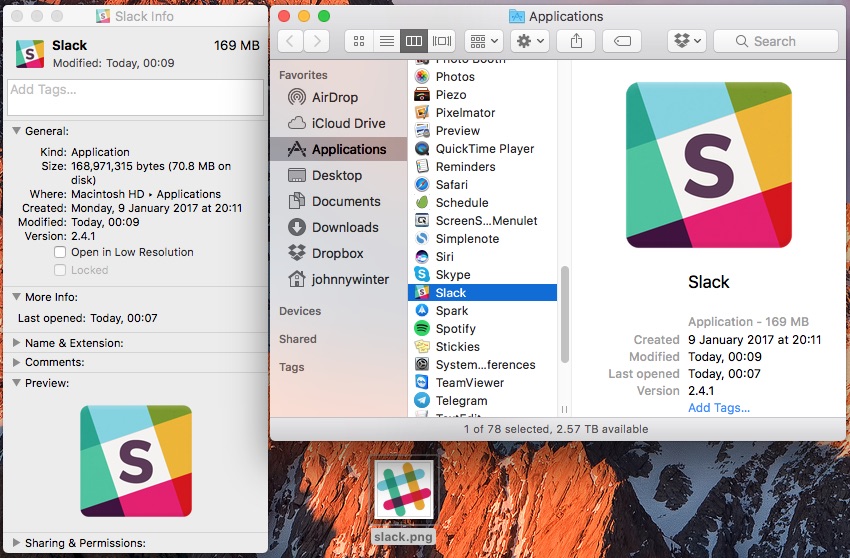The image size is (850, 558).
Task: Select the Photos app icon
Action: [x=422, y=77]
